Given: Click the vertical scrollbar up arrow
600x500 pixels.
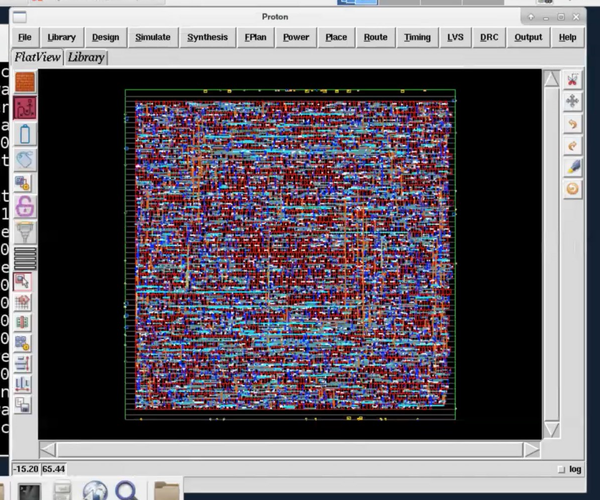Looking at the screenshot, I should (x=551, y=79).
